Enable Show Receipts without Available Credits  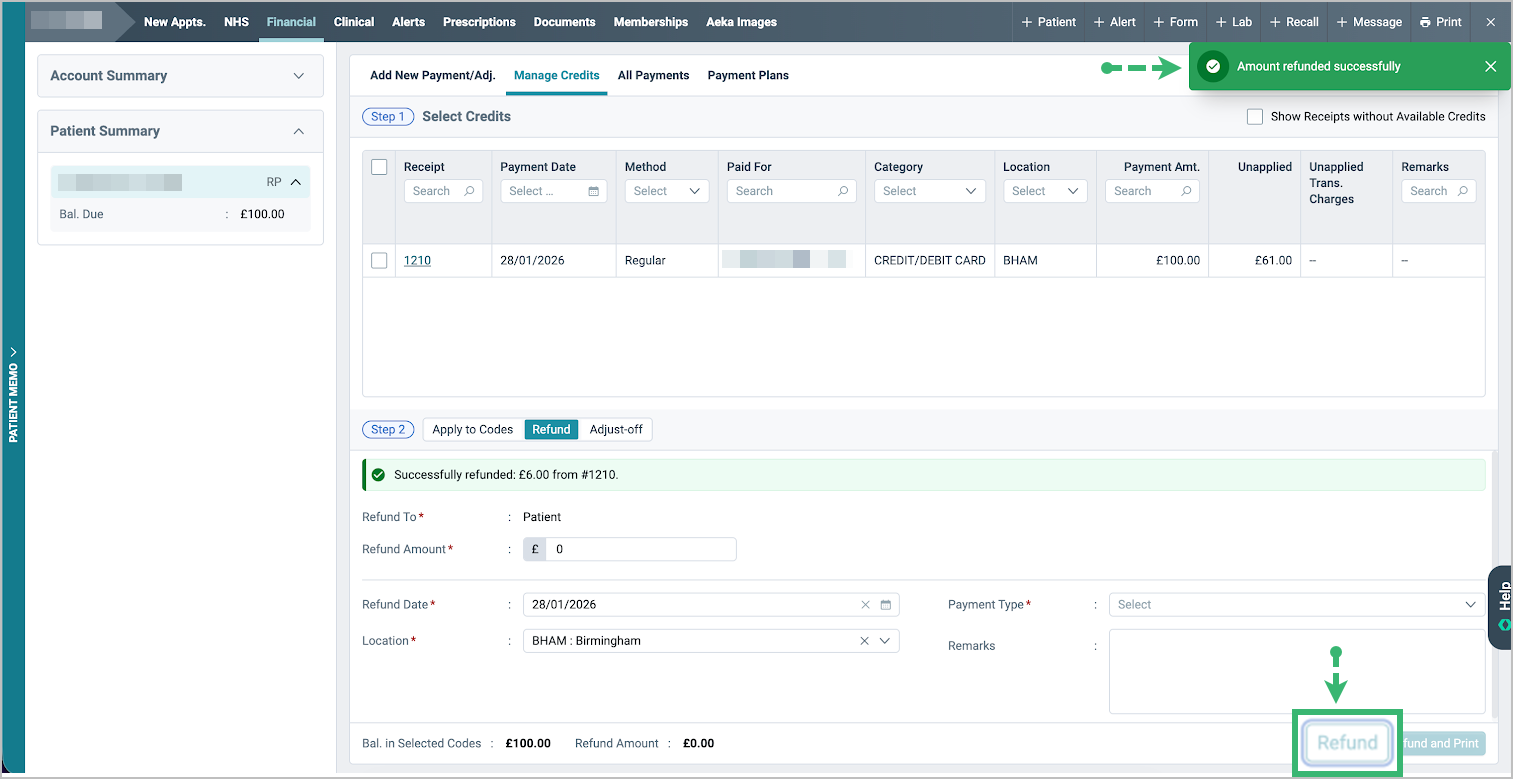coord(1255,116)
